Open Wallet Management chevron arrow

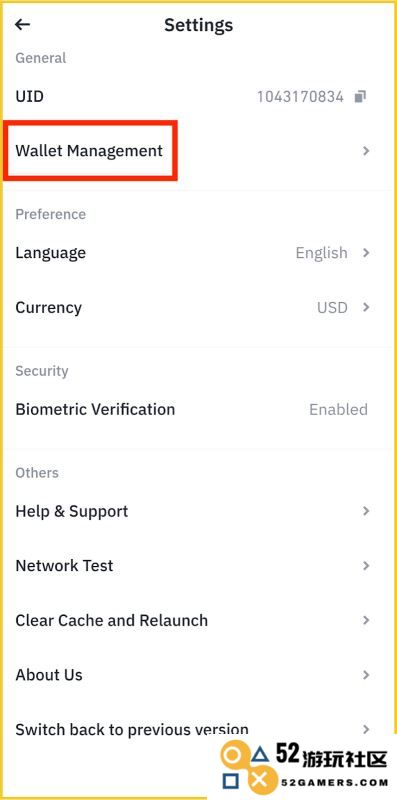coord(365,151)
